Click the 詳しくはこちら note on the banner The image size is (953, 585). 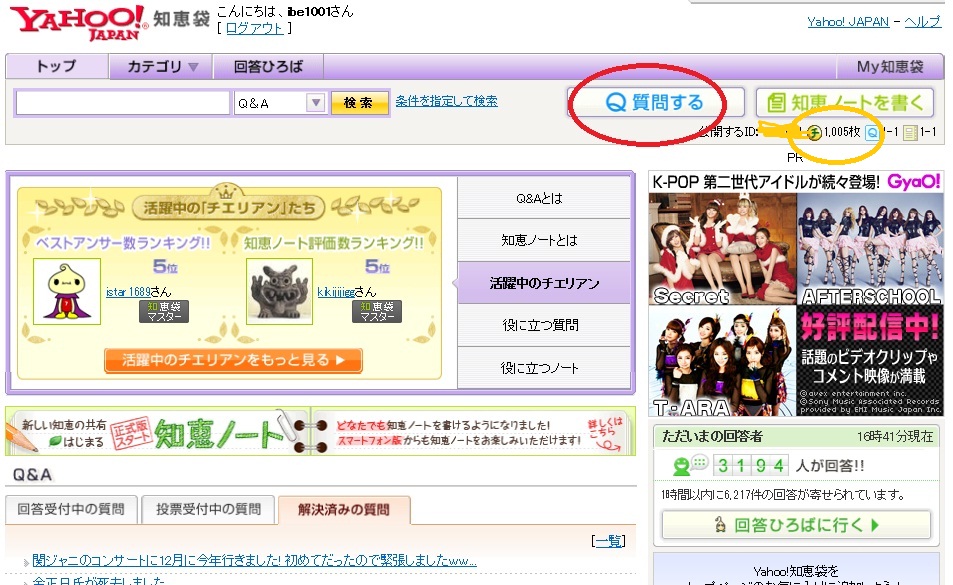(x=605, y=434)
